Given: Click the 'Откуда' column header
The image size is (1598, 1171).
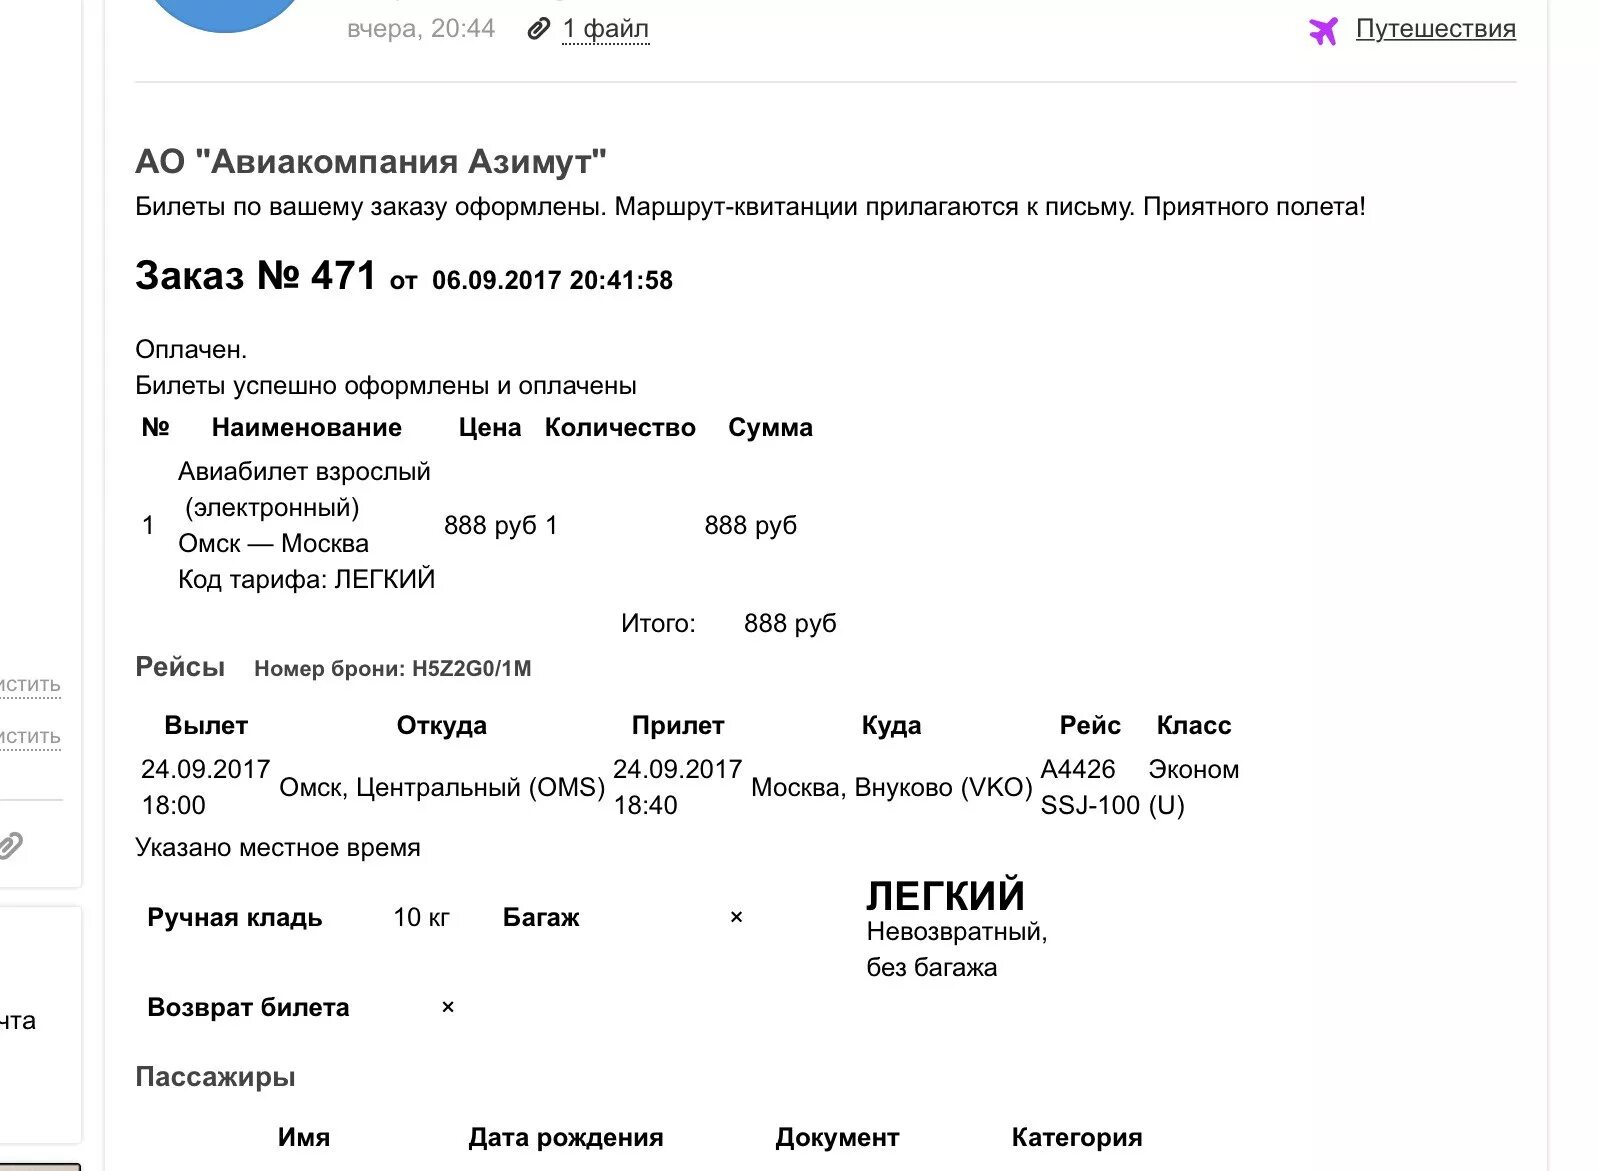Looking at the screenshot, I should pos(442,725).
